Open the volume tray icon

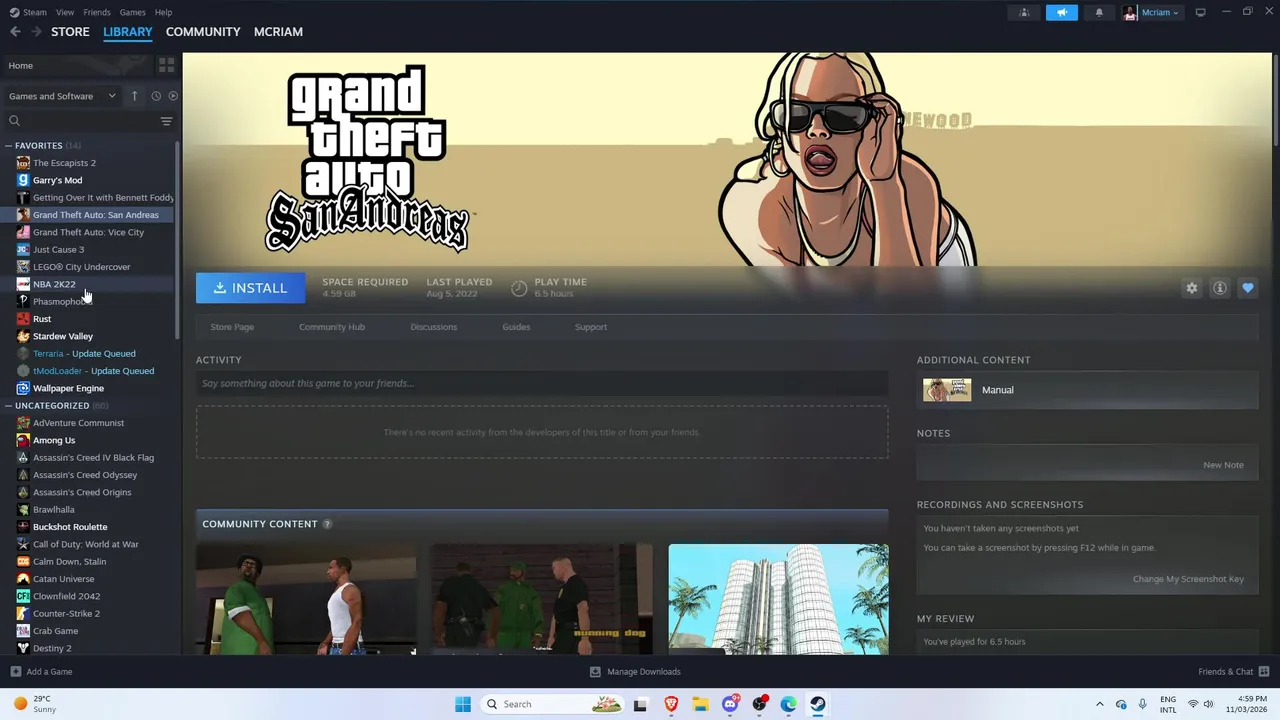(x=1208, y=704)
